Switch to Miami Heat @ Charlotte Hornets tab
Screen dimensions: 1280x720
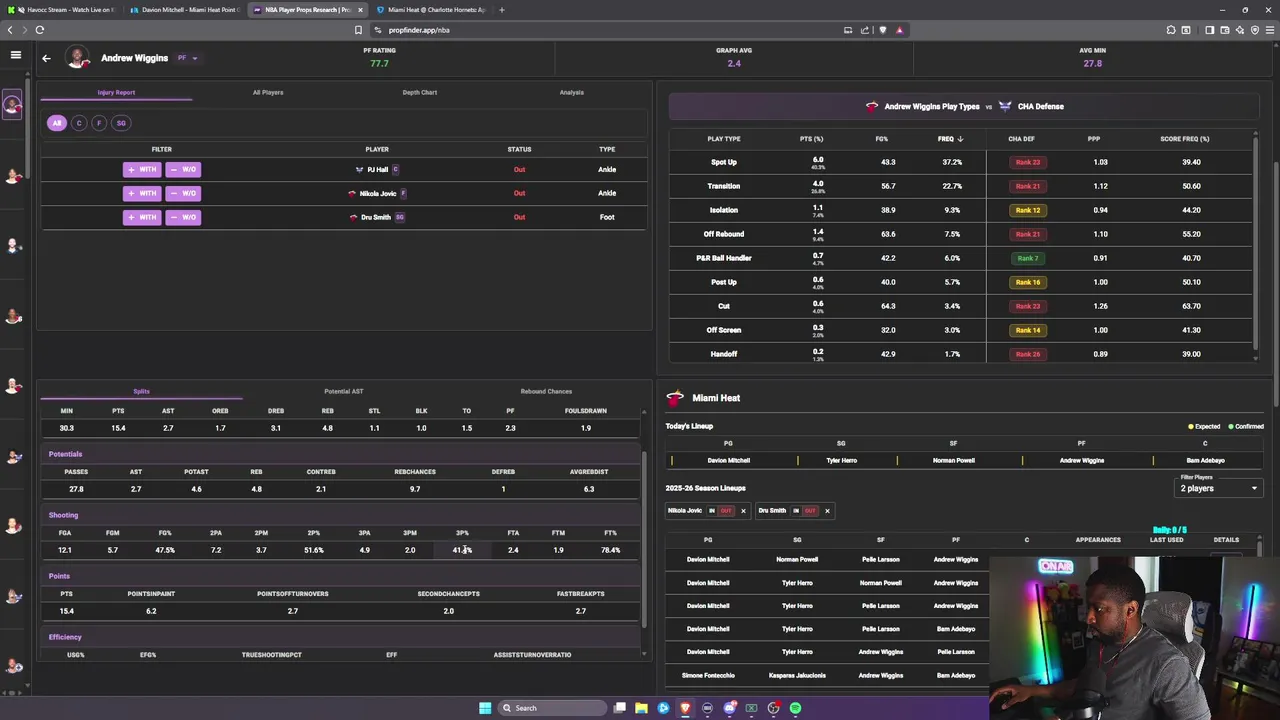click(430, 10)
